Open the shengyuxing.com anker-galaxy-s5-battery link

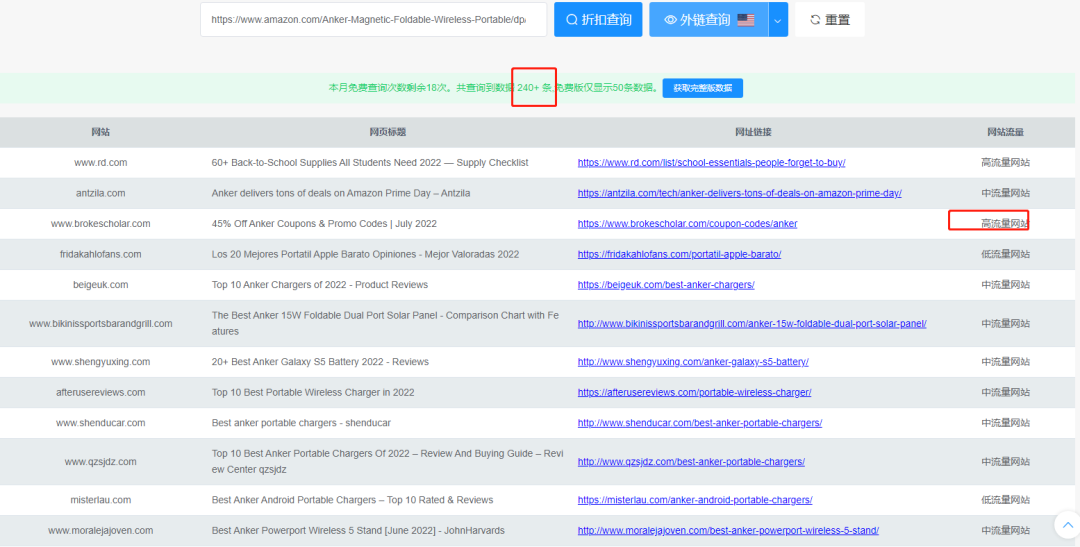[x=693, y=362]
